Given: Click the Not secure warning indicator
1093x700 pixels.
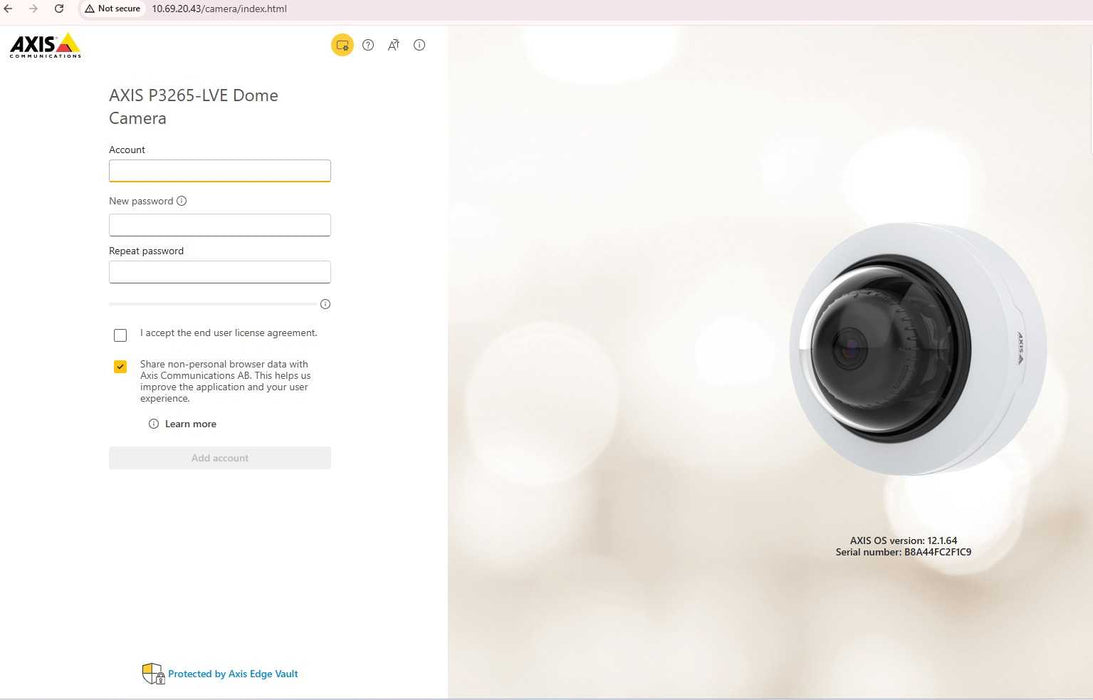Looking at the screenshot, I should (x=112, y=9).
